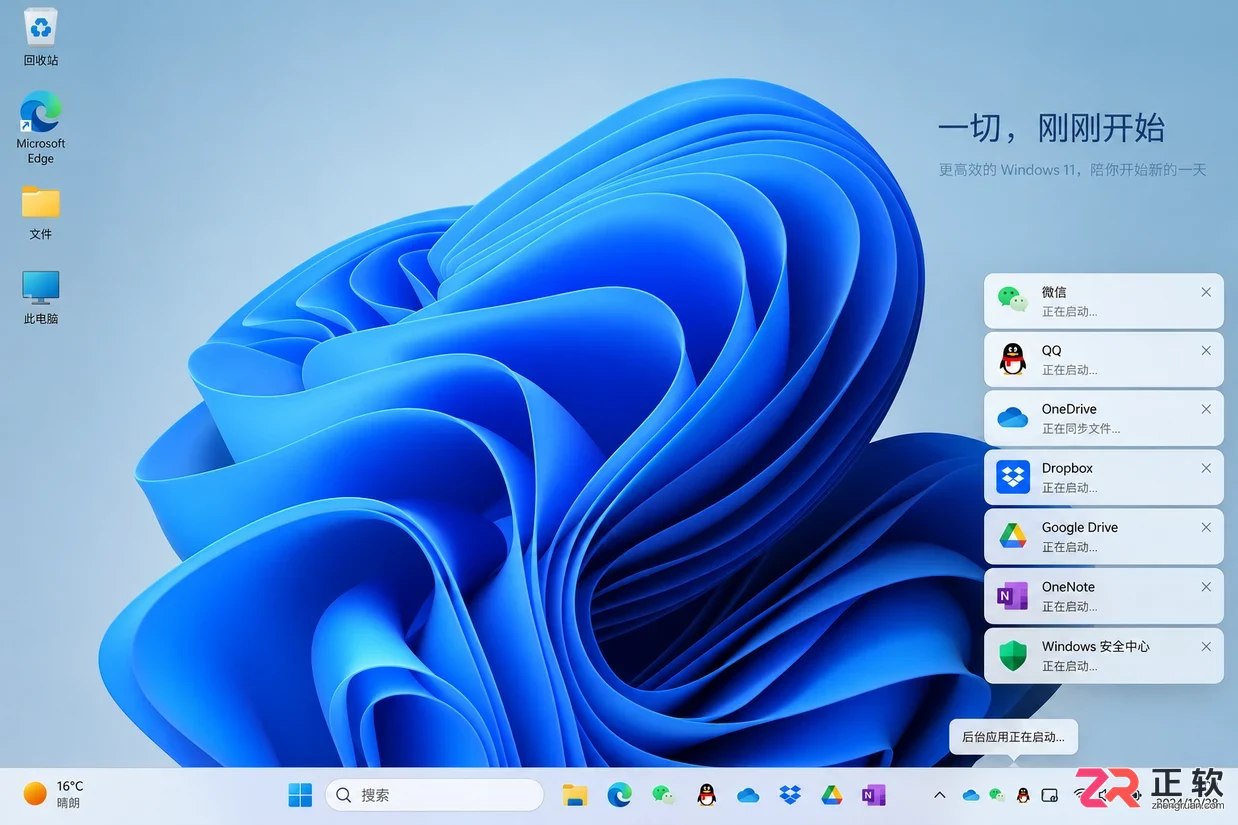Click the Windows 安全中心 title text
The image size is (1238, 825).
1096,647
